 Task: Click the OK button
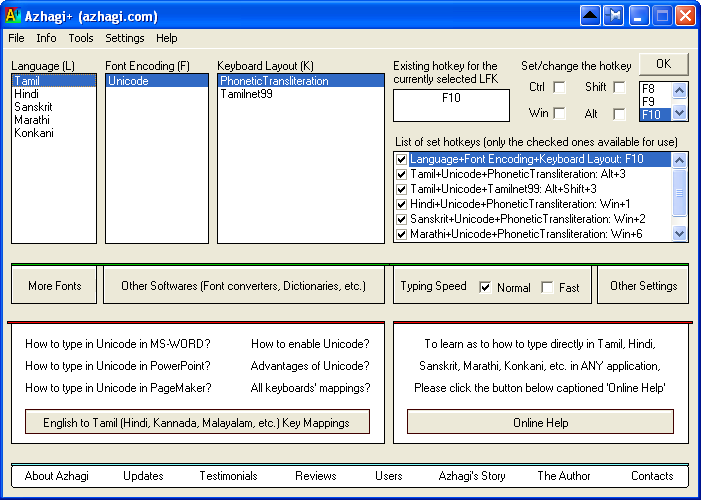664,64
